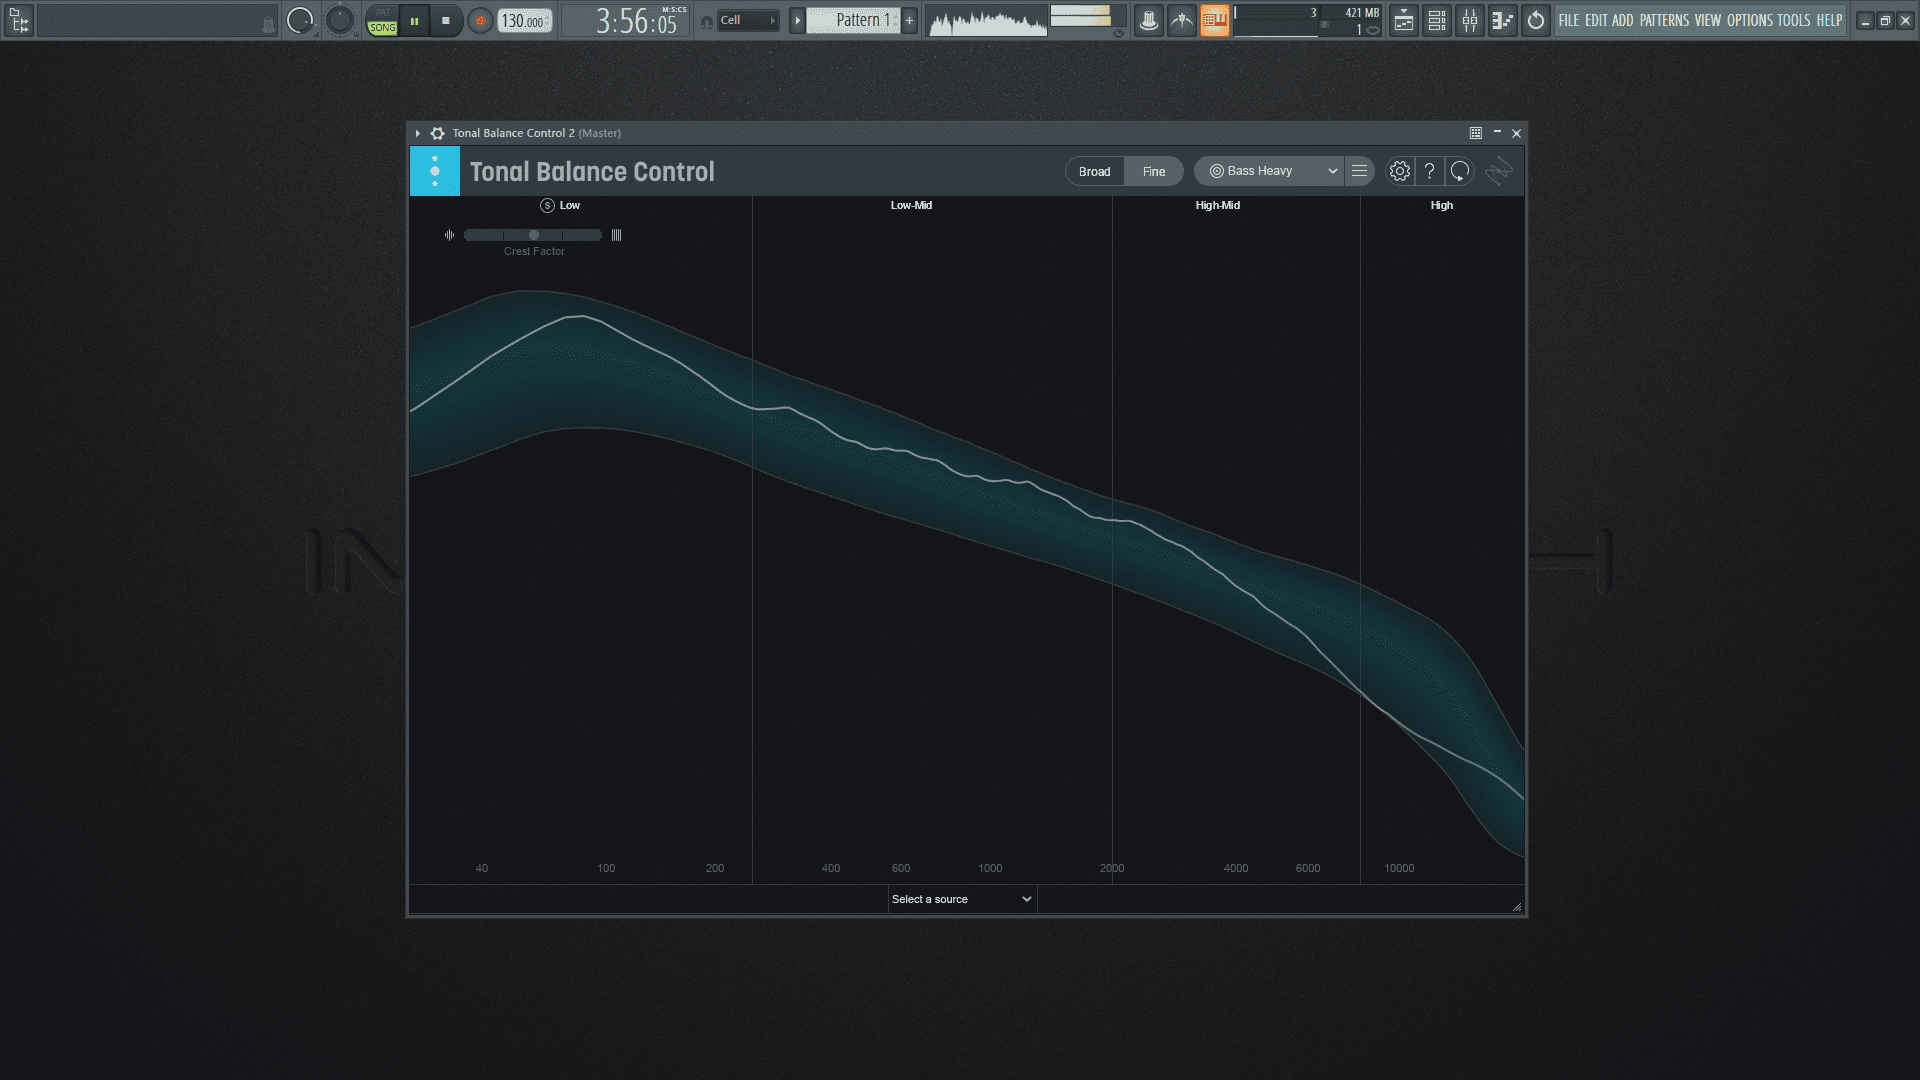The width and height of the screenshot is (1920, 1080).
Task: Select the Low-Mid band label
Action: 911,205
